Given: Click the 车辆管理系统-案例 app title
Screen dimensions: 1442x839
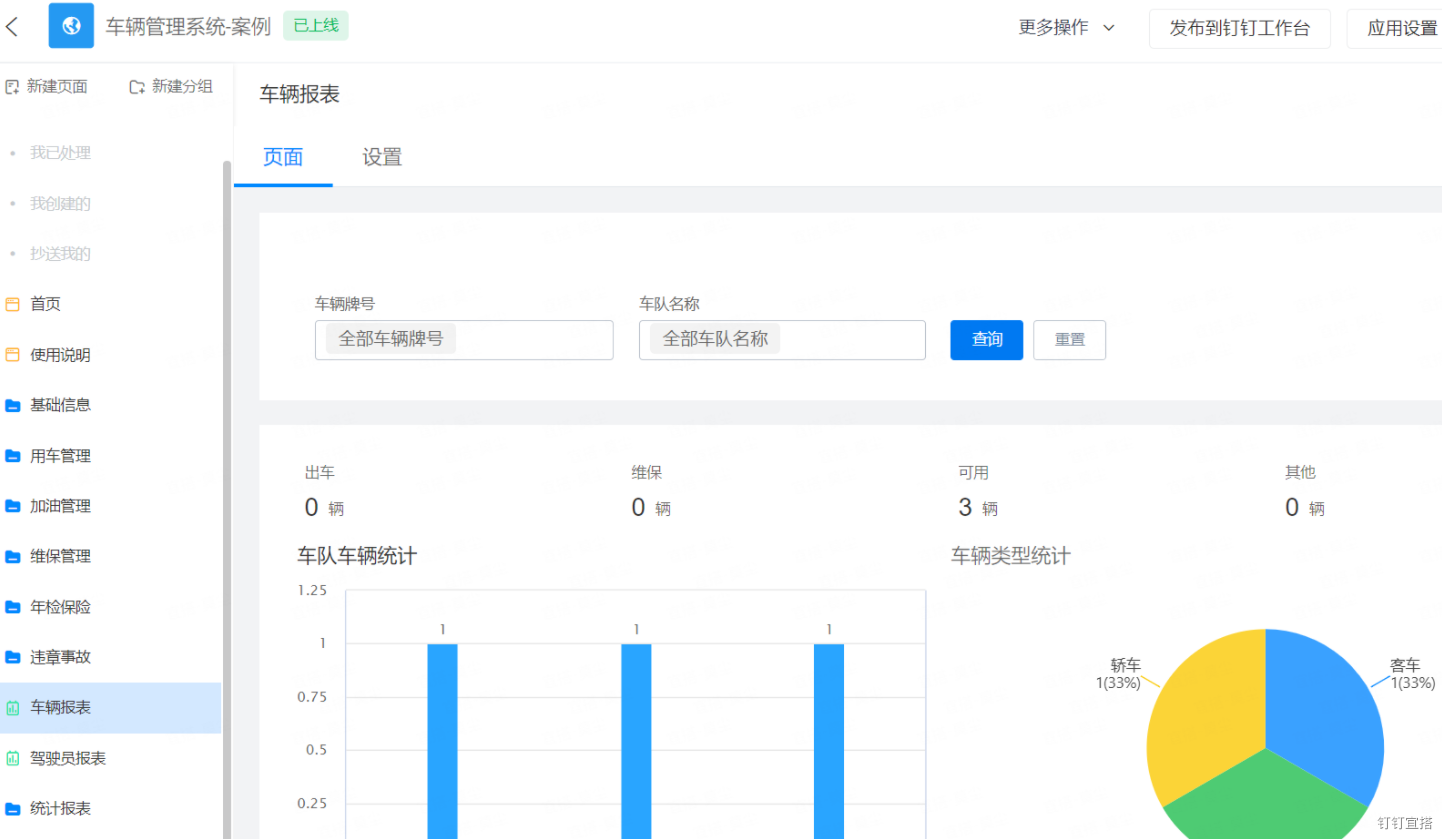Looking at the screenshot, I should (188, 27).
